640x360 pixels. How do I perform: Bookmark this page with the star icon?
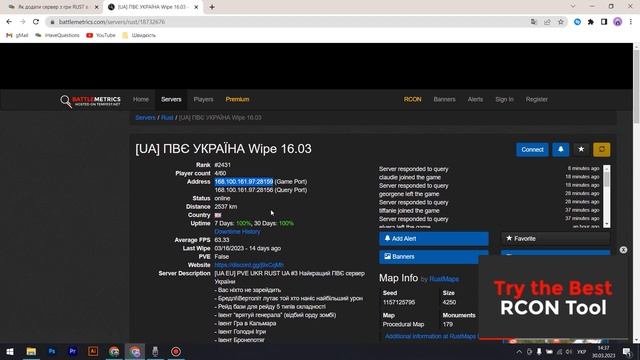point(561,22)
